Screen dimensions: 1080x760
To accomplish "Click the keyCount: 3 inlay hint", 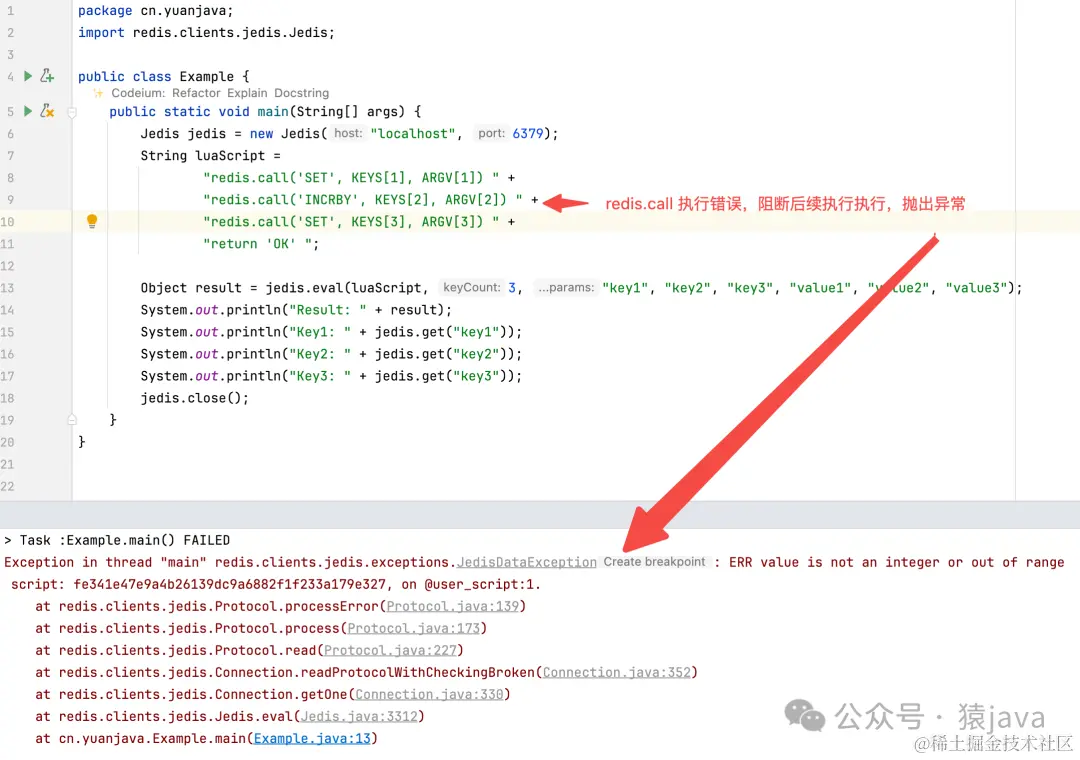I will click(x=479, y=287).
